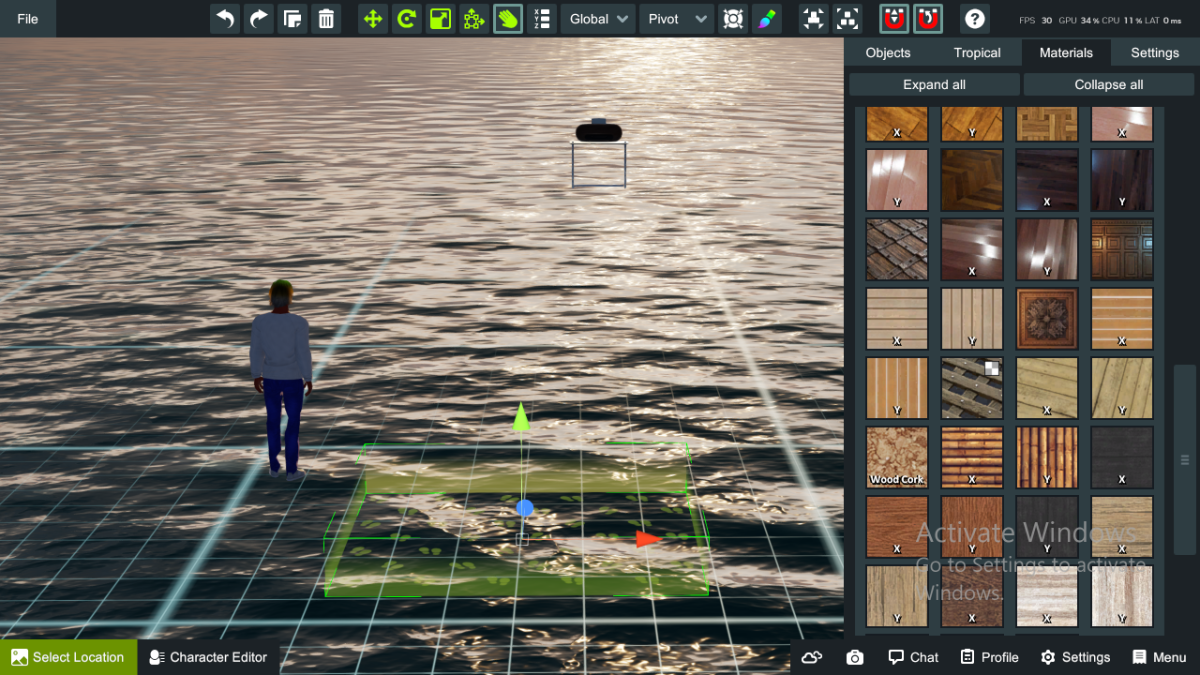The height and width of the screenshot is (675, 1200).
Task: Select the Move tool
Action: [x=373, y=19]
